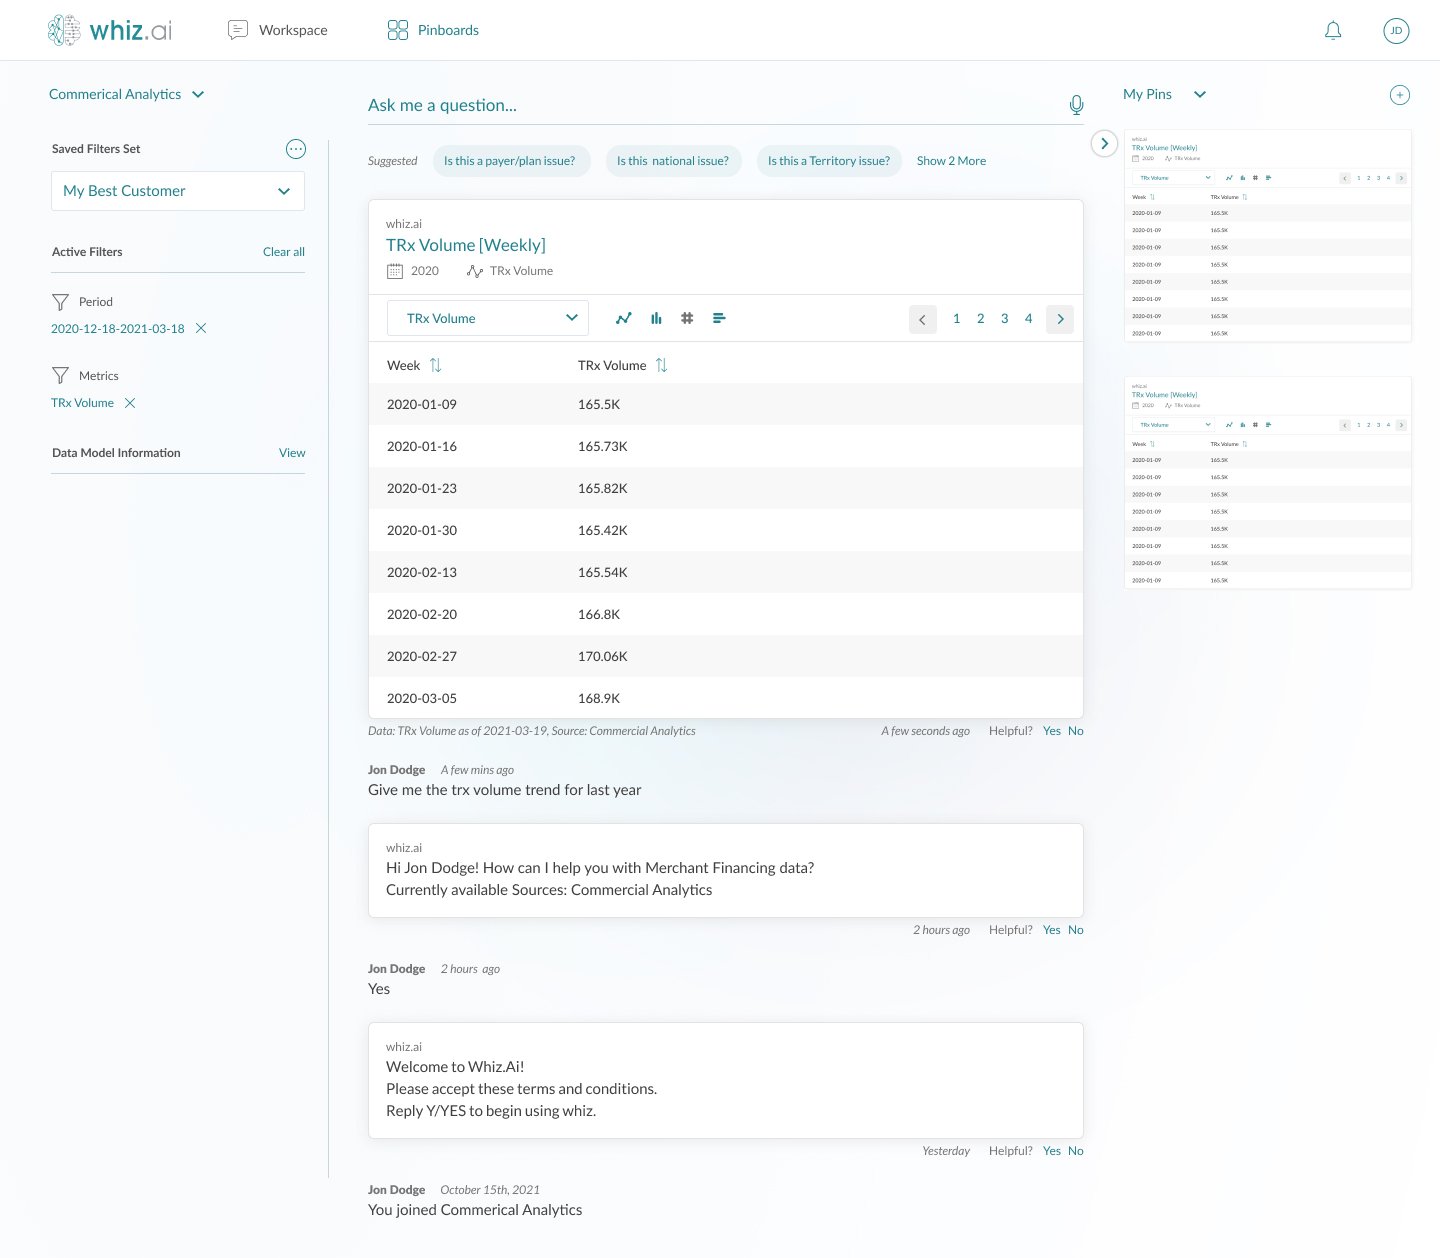Click the Metrics funnel filter icon
This screenshot has height=1258, width=1440.
click(x=60, y=376)
